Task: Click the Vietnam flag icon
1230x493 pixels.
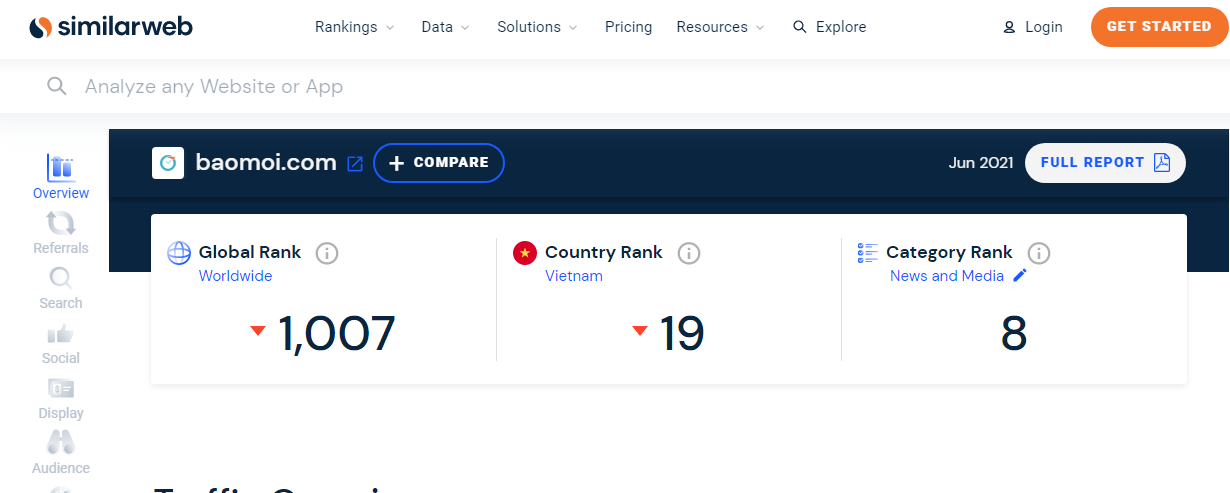Action: coord(525,253)
